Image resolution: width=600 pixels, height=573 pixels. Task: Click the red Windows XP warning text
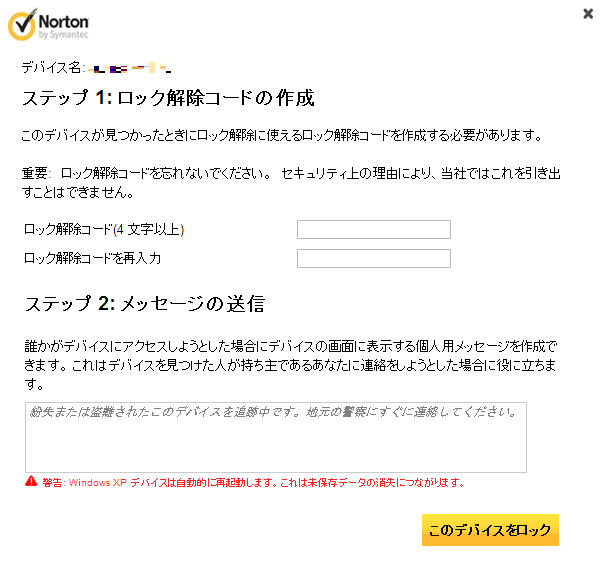[x=253, y=482]
